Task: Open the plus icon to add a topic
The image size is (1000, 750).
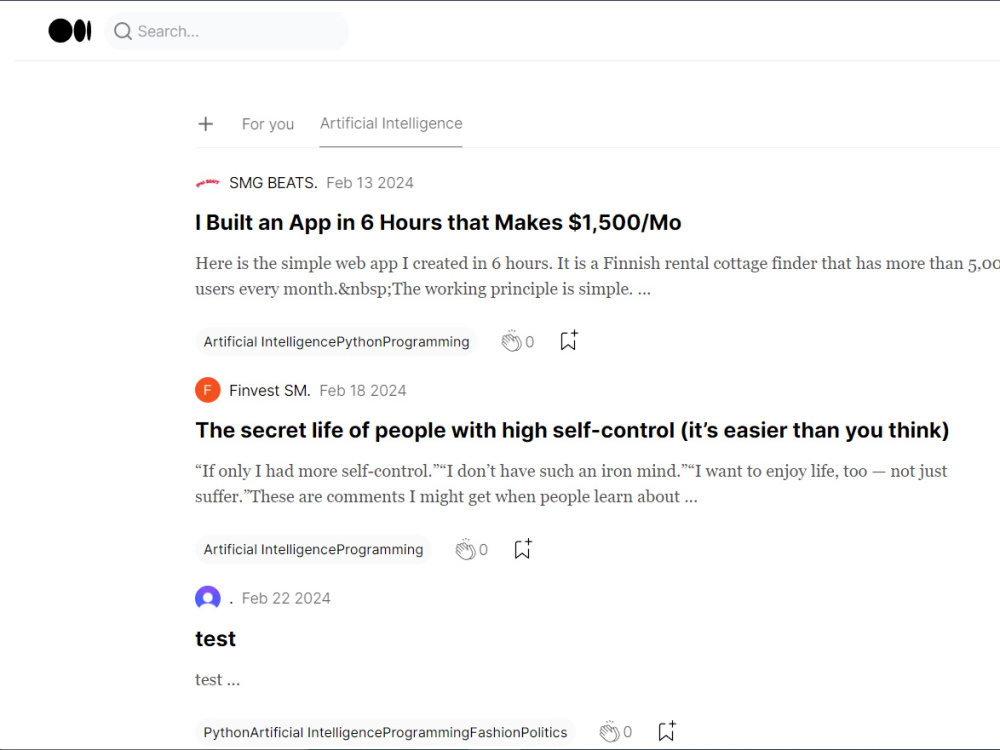Action: coord(205,123)
